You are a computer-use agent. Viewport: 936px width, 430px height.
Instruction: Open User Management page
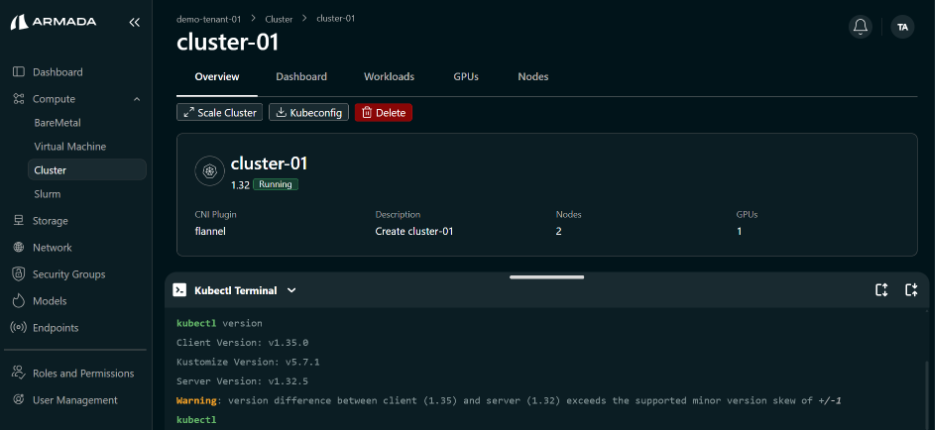[75, 400]
